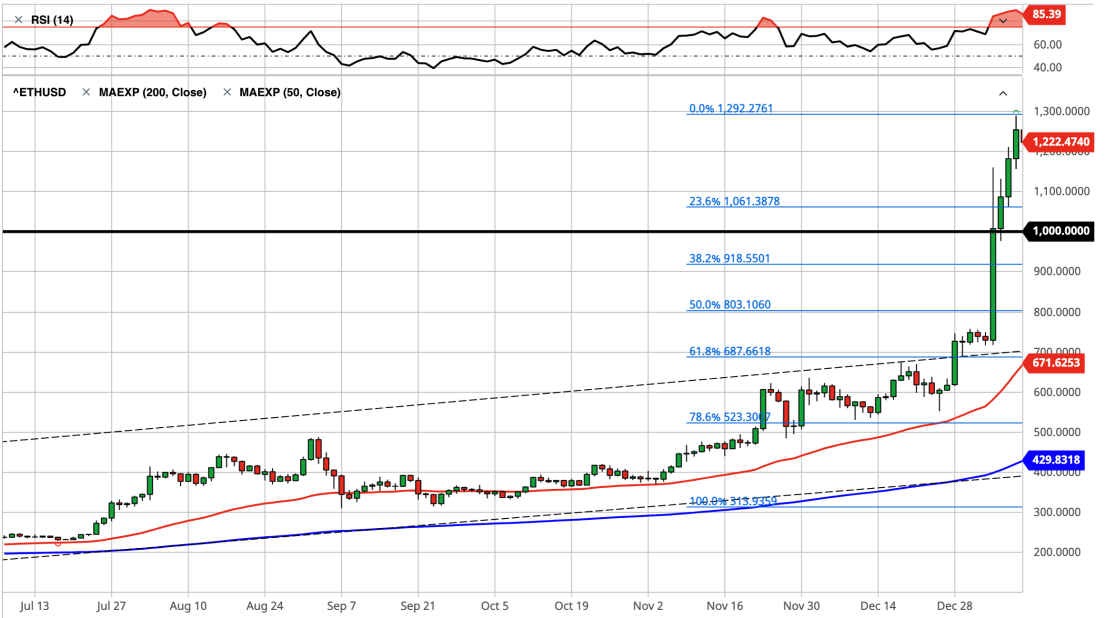Image resolution: width=1106 pixels, height=618 pixels.
Task: Click the Sep 7 date on time axis
Action: tap(341, 606)
